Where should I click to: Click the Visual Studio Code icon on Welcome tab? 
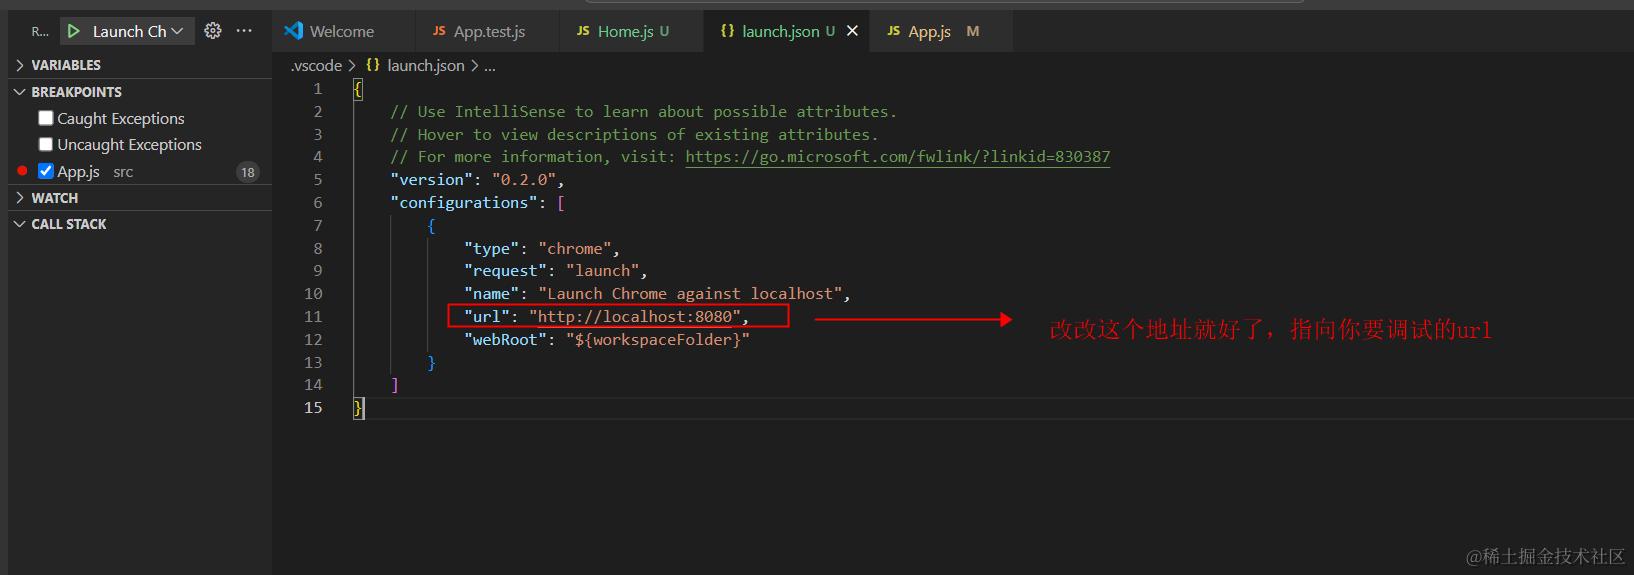293,31
